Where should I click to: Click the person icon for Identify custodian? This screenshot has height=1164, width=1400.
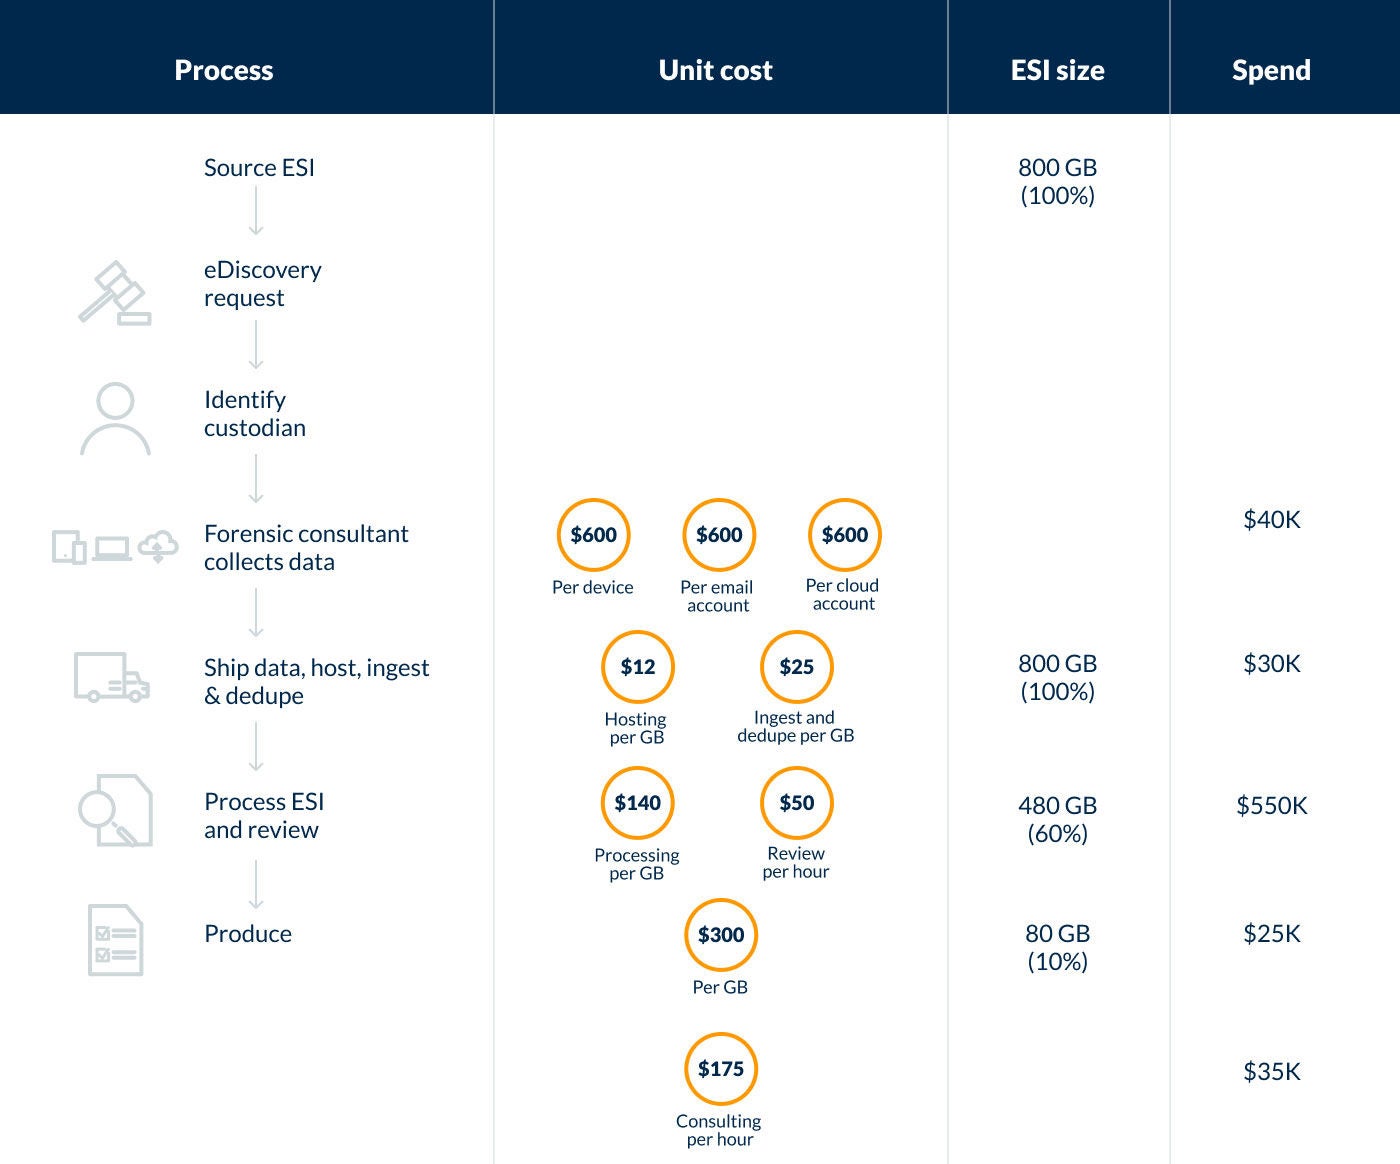point(115,419)
